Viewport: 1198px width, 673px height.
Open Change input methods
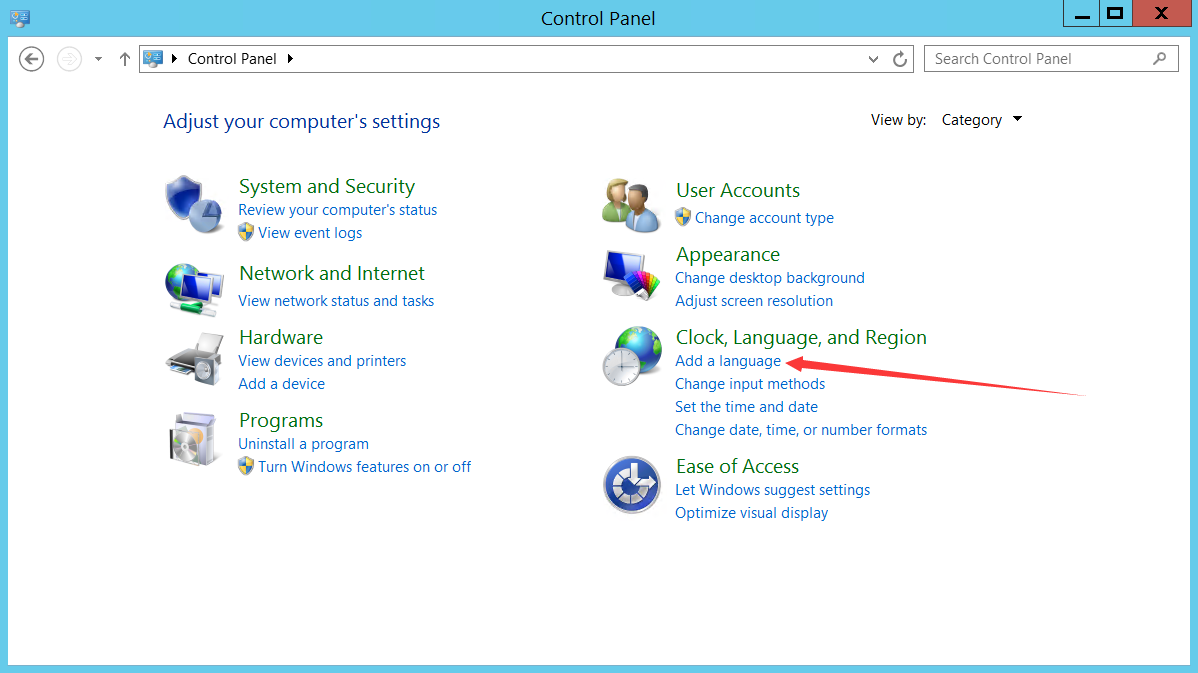750,383
